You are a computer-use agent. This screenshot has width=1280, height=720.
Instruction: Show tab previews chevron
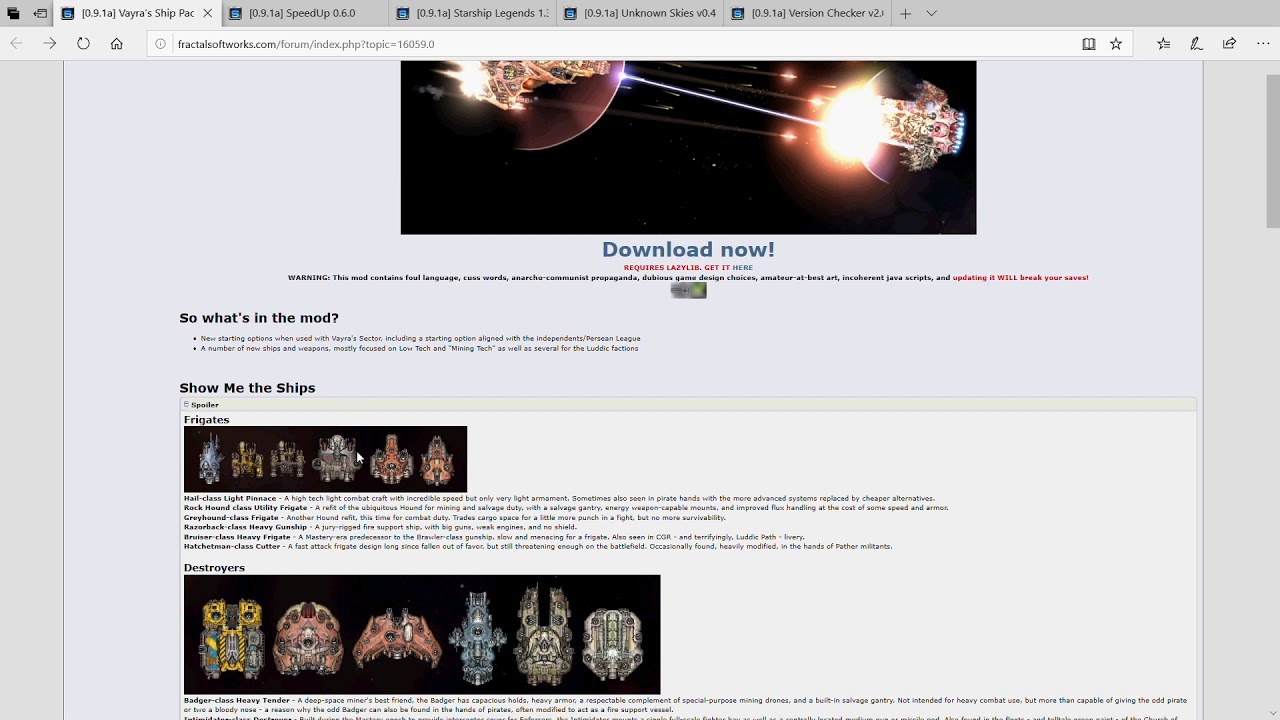(x=931, y=14)
